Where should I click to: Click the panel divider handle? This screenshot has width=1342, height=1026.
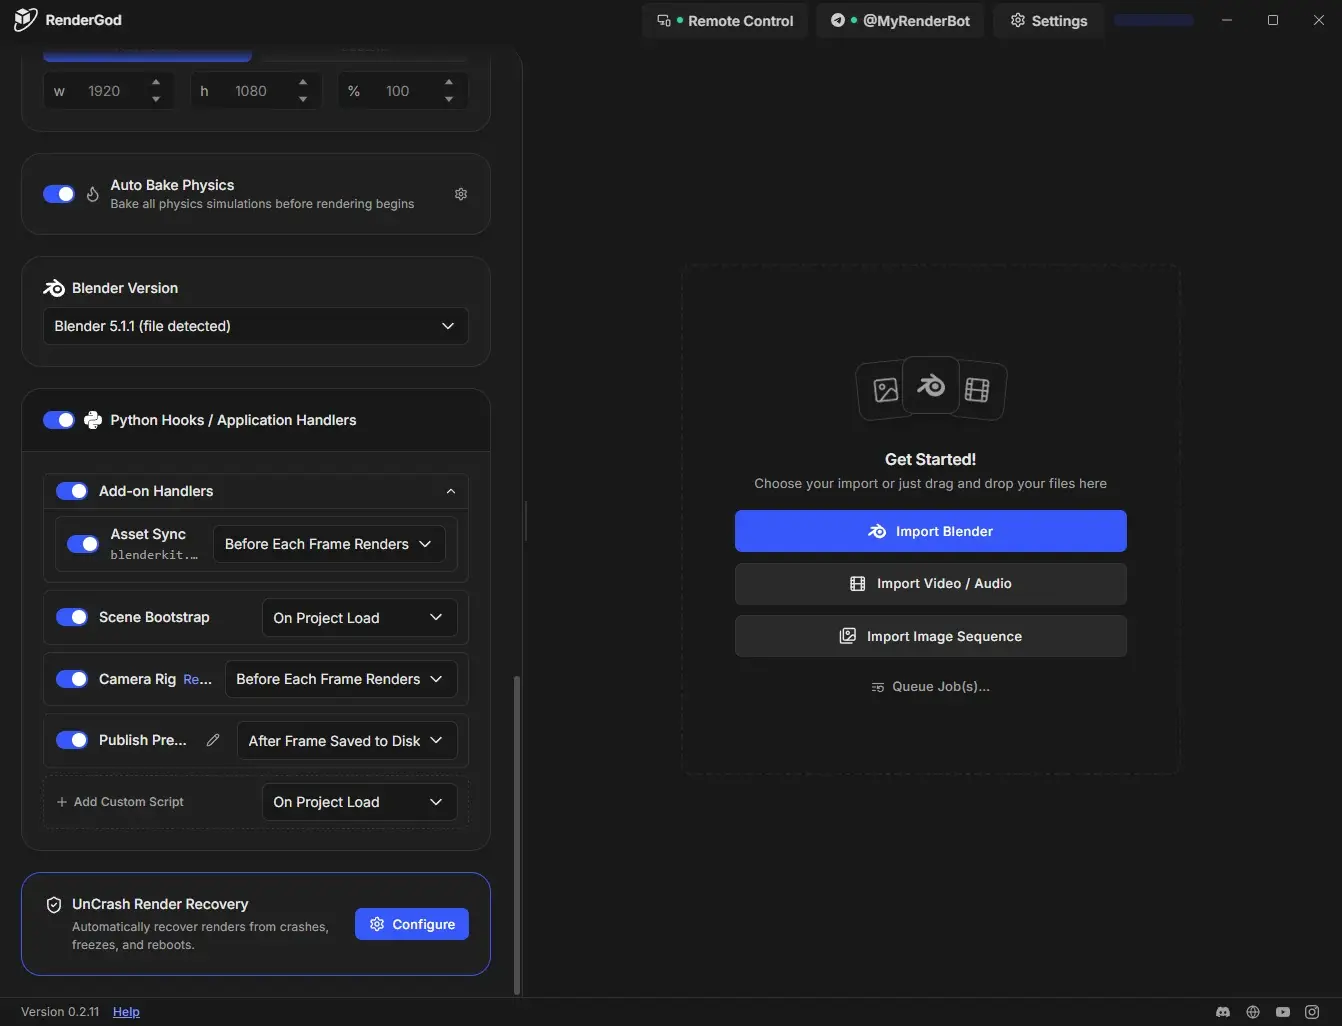(x=525, y=521)
